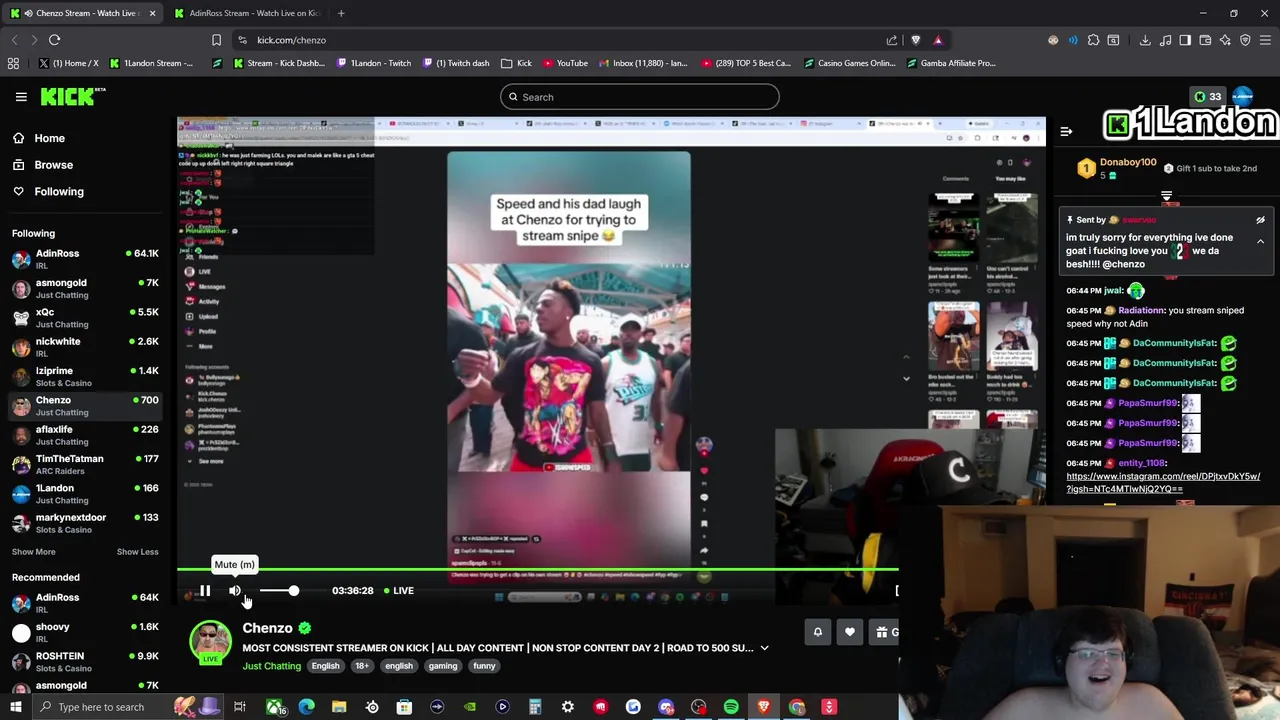Open the Kick hamburger menu

tap(21, 97)
